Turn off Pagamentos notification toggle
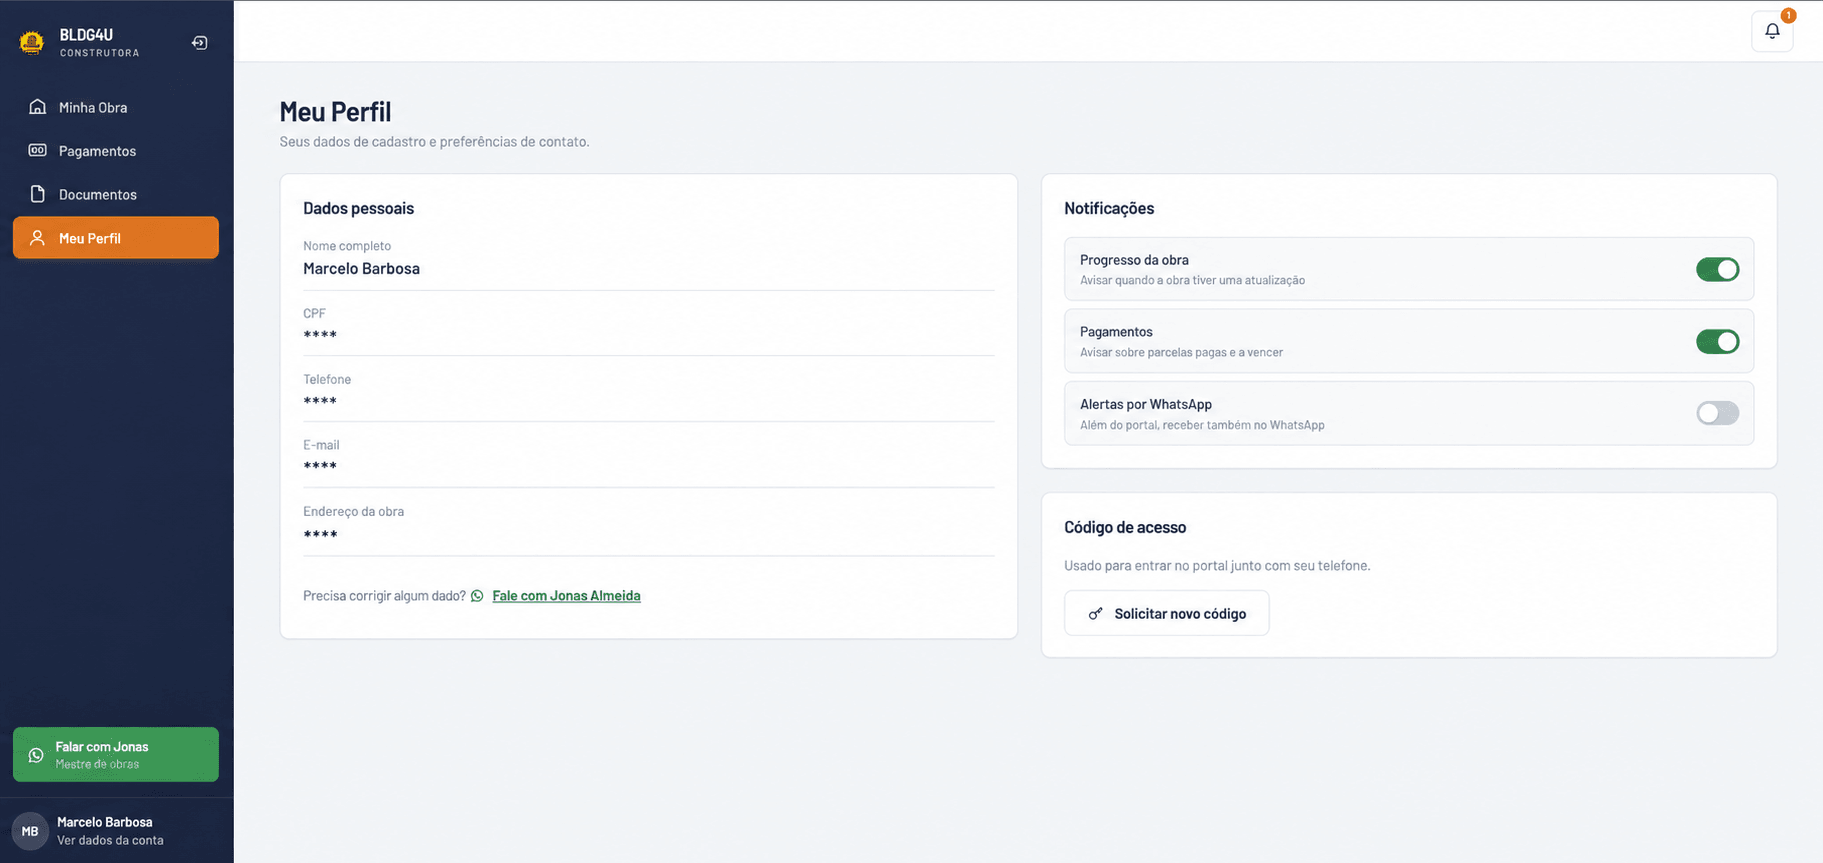The image size is (1823, 863). [1717, 342]
